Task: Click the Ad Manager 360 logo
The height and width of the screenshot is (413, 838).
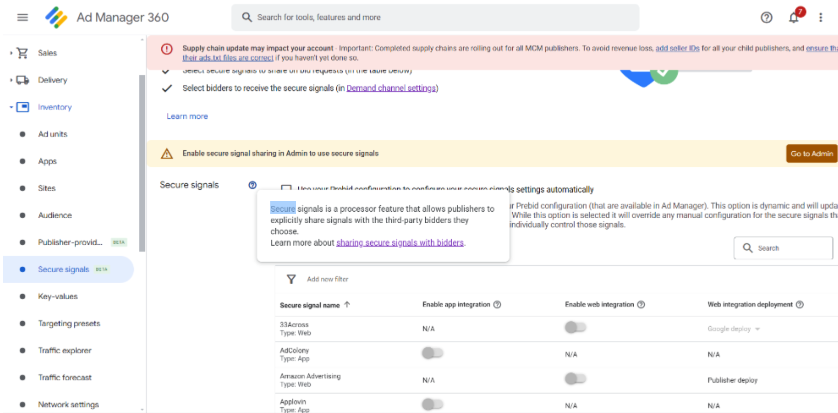Action: coord(59,17)
